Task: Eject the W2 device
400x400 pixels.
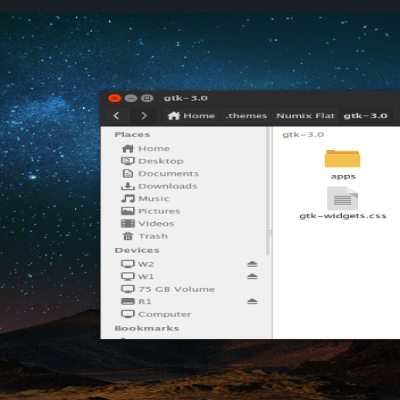Action: pyautogui.click(x=252, y=264)
